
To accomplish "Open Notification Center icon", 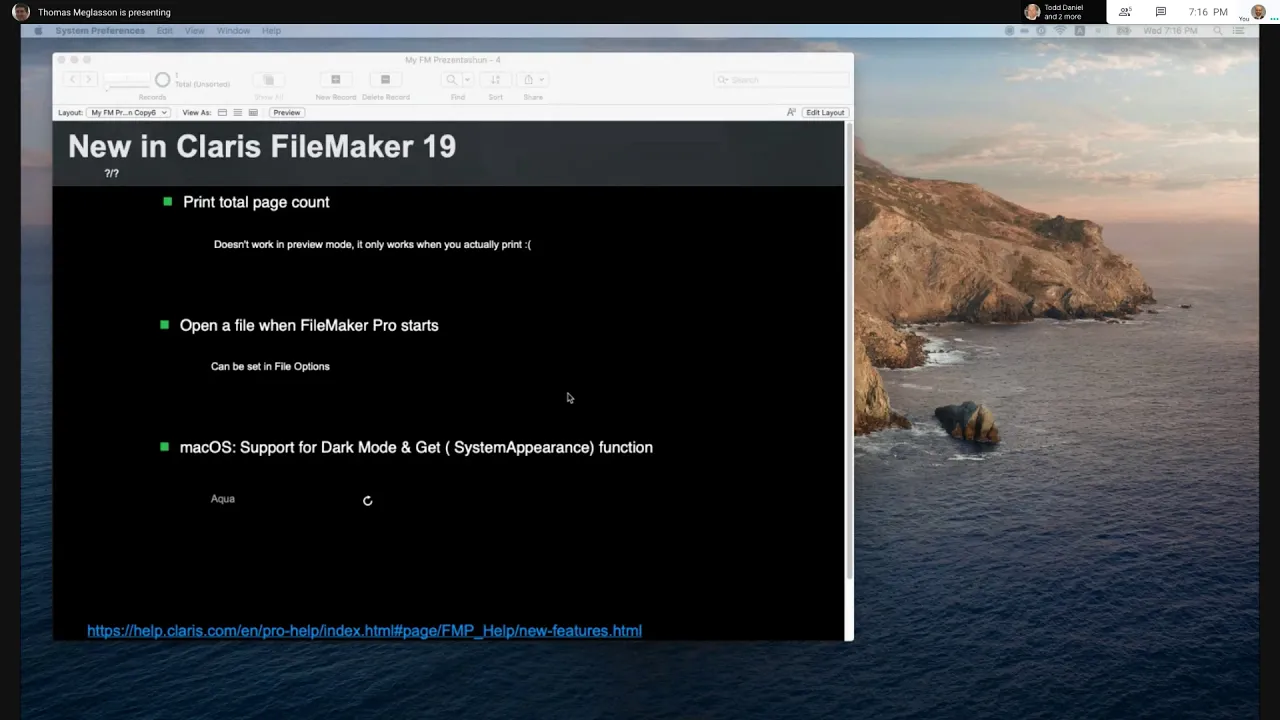I will (x=1238, y=31).
